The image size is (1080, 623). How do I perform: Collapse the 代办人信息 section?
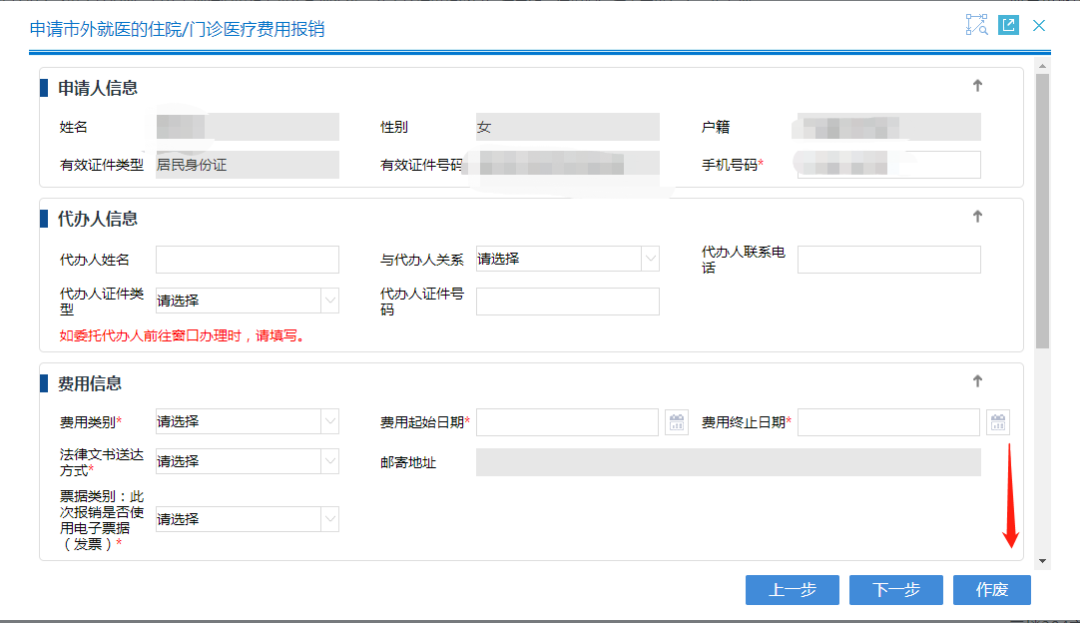(977, 216)
